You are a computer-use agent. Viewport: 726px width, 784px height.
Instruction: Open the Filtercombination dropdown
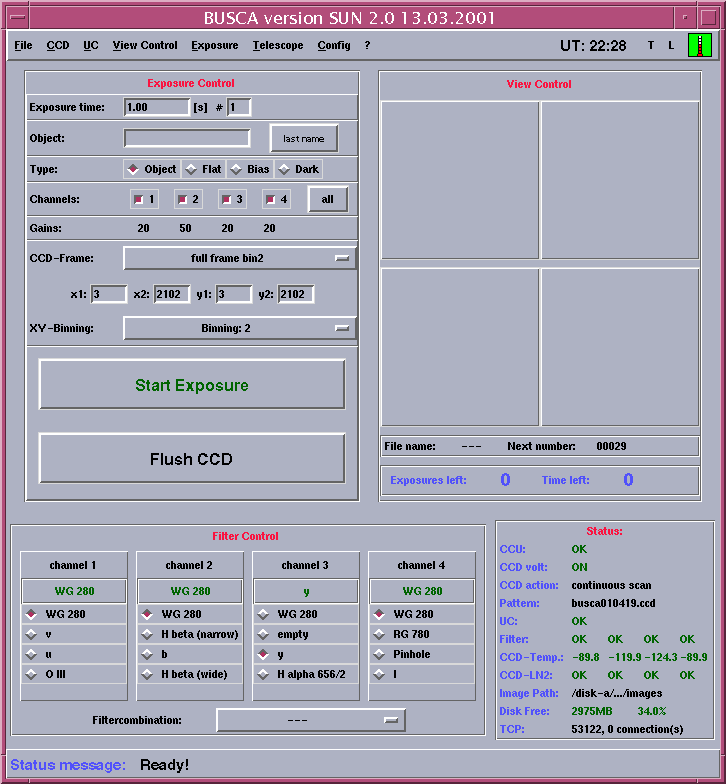point(310,720)
